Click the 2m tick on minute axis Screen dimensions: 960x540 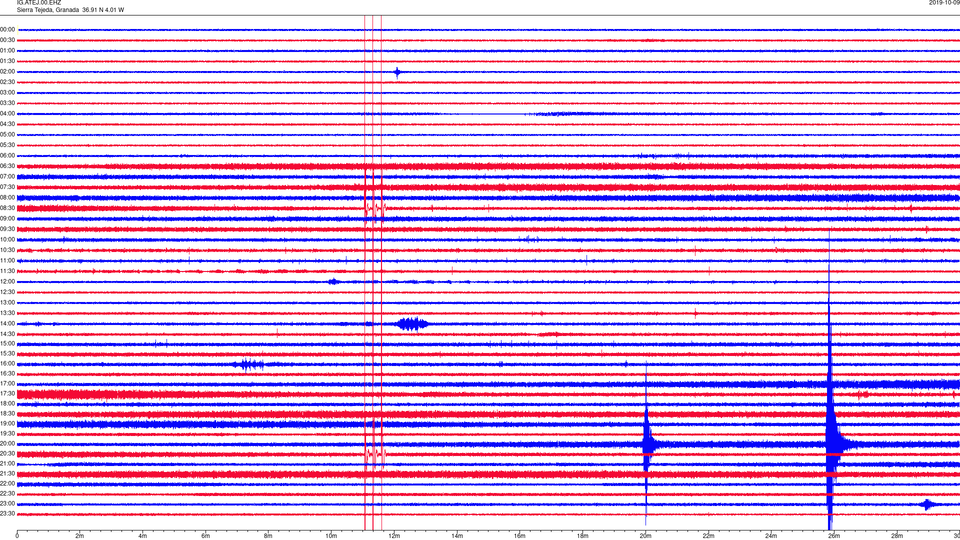[80, 536]
